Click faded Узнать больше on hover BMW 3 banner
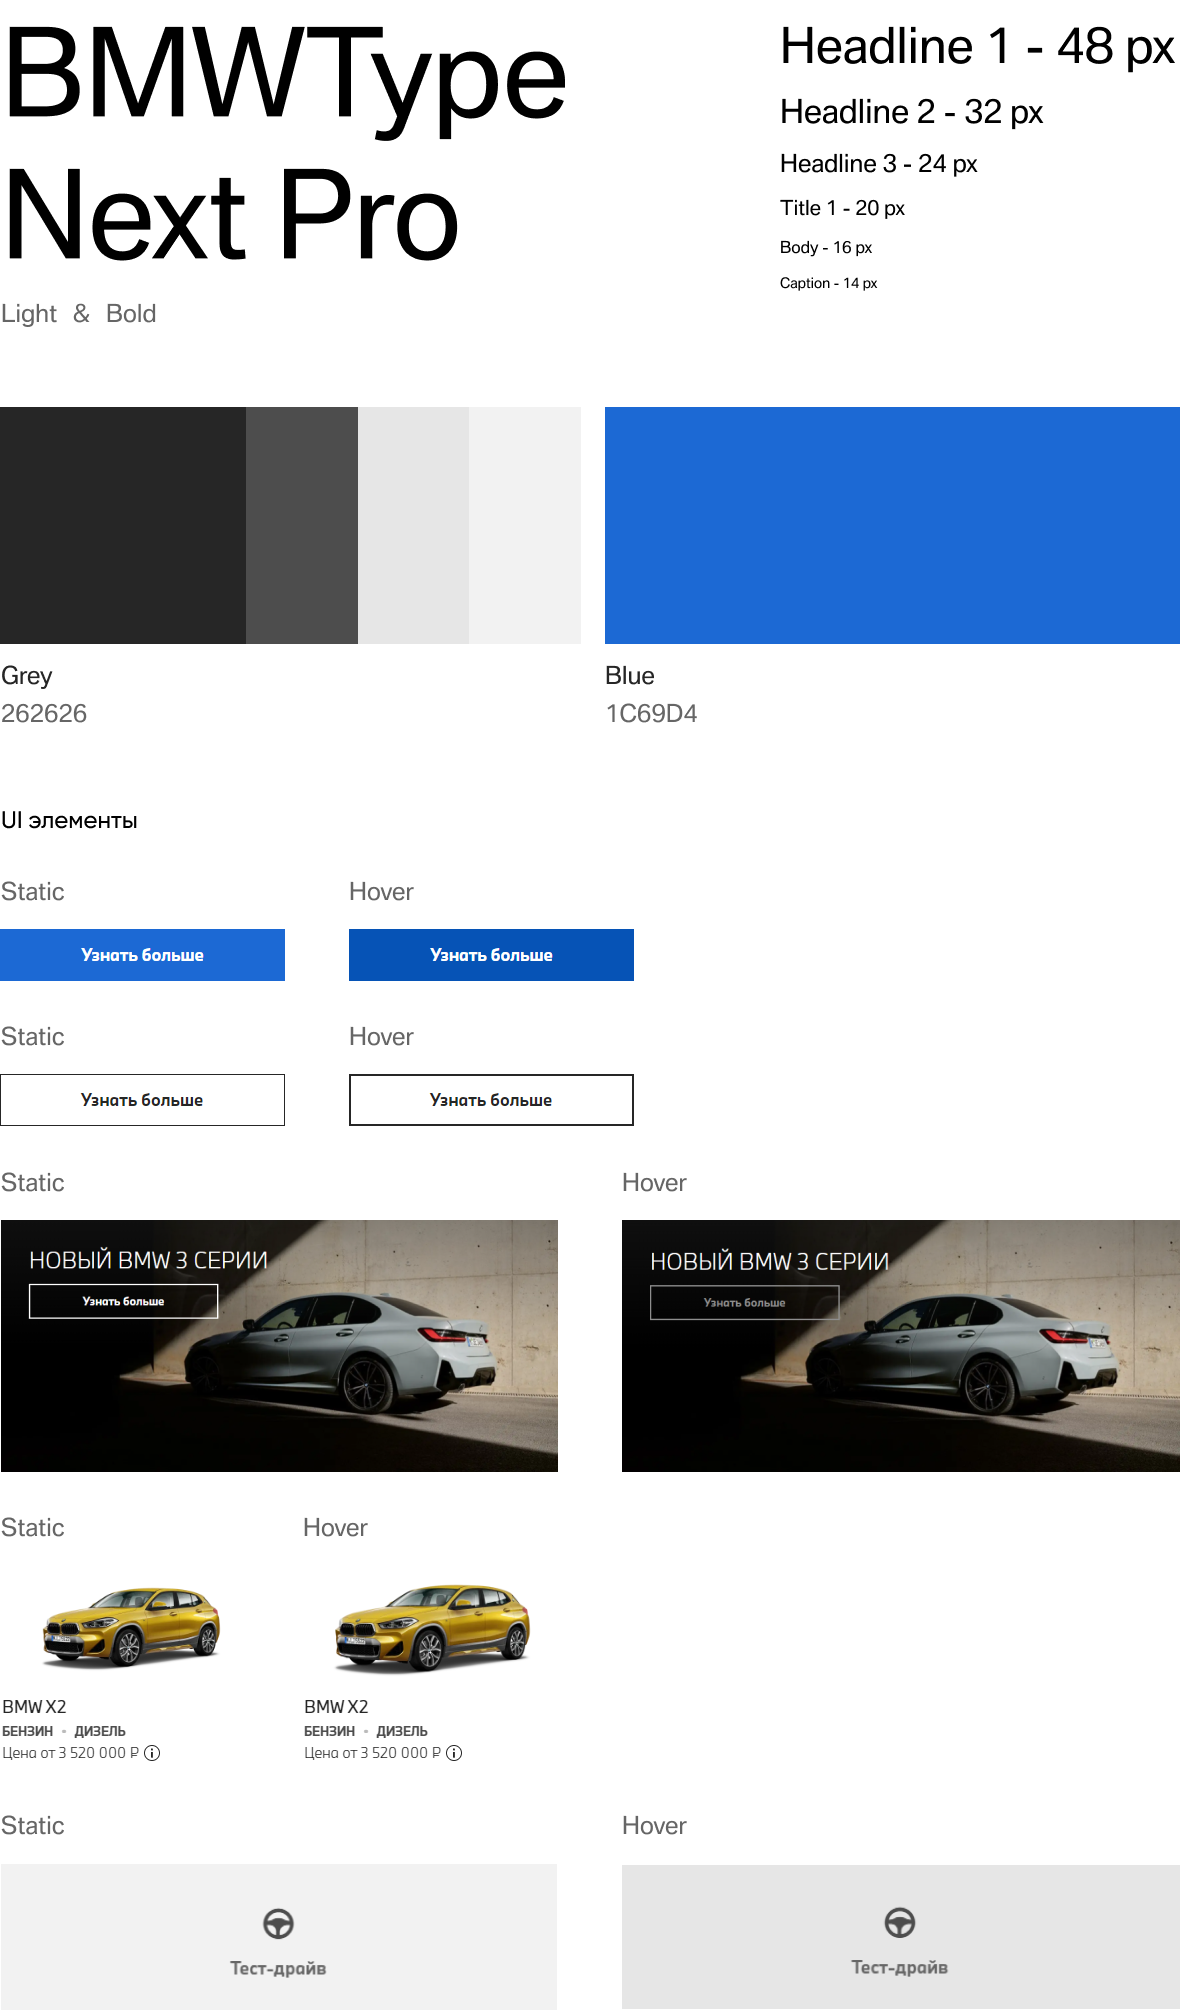 (x=744, y=1302)
